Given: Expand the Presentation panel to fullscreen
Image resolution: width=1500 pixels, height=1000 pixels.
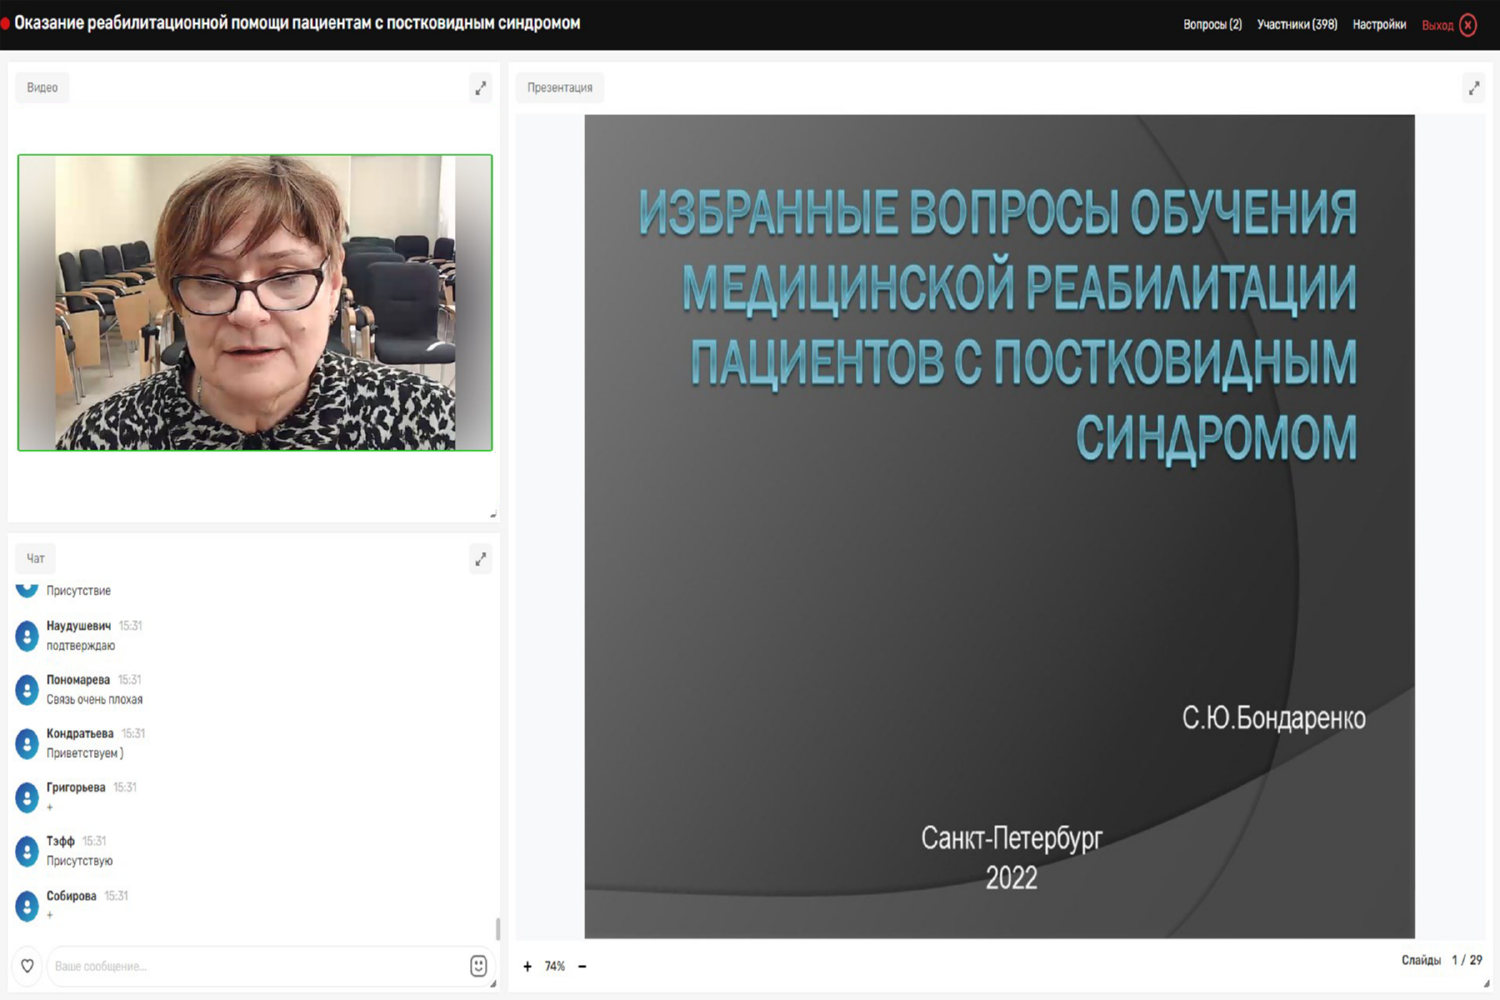Looking at the screenshot, I should click(x=1474, y=88).
